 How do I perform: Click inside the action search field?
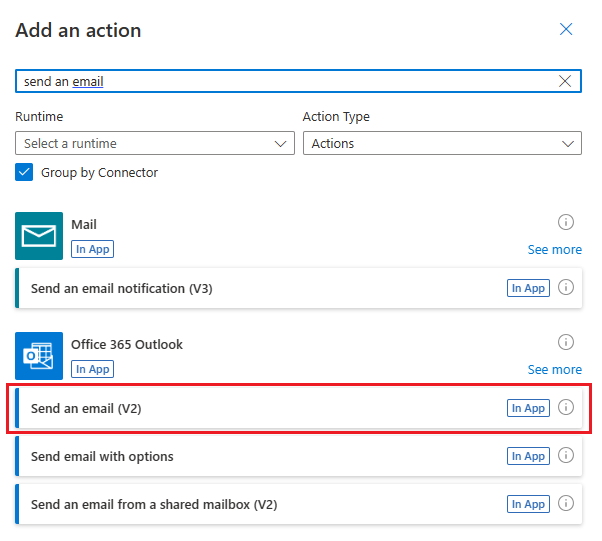tap(280, 81)
